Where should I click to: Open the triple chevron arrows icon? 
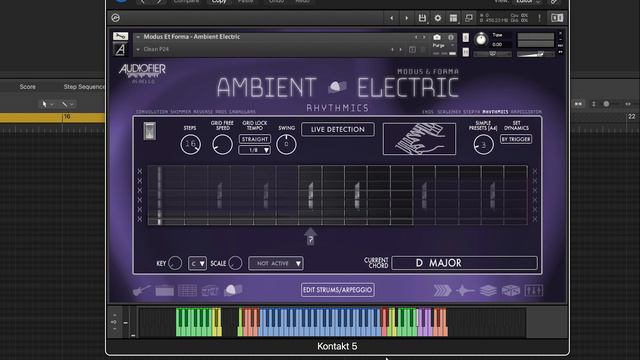click(x=442, y=291)
